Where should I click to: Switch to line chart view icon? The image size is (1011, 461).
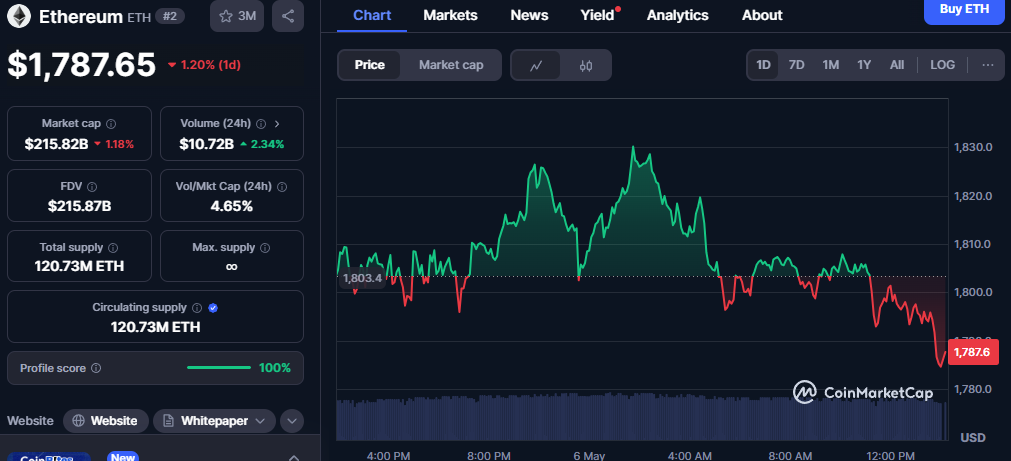pyautogui.click(x=536, y=65)
